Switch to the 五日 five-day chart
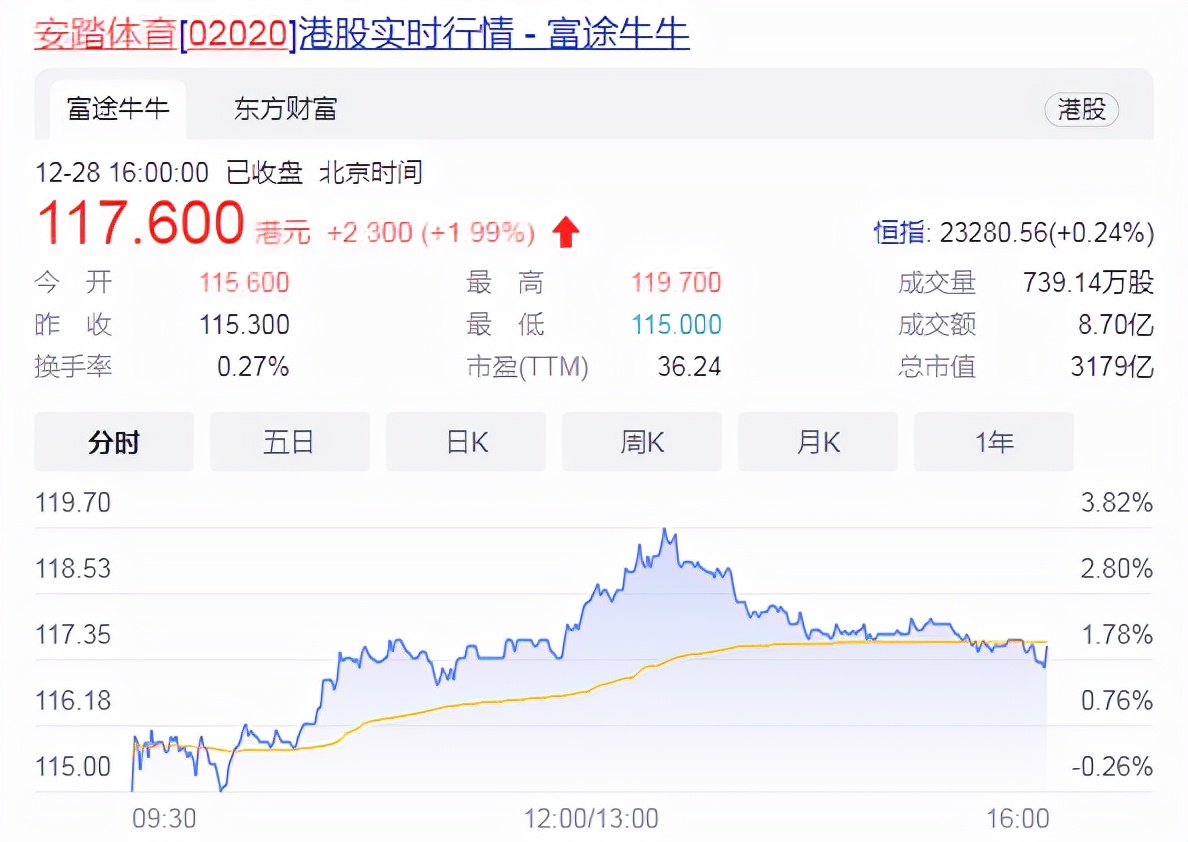Screen dimensions: 1188x842 pos(289,441)
